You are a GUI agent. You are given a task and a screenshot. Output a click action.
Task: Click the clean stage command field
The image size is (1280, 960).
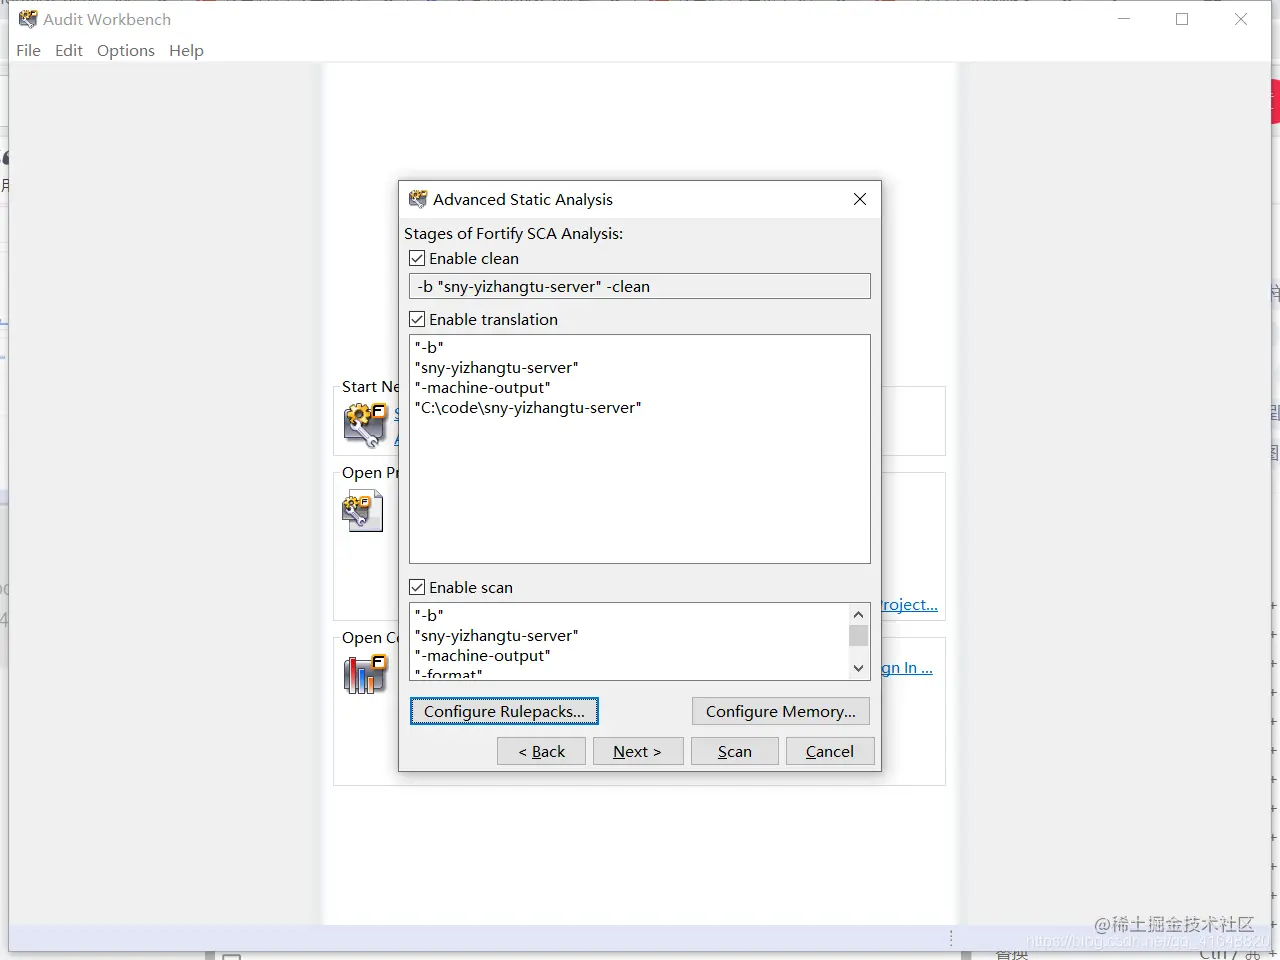[640, 286]
